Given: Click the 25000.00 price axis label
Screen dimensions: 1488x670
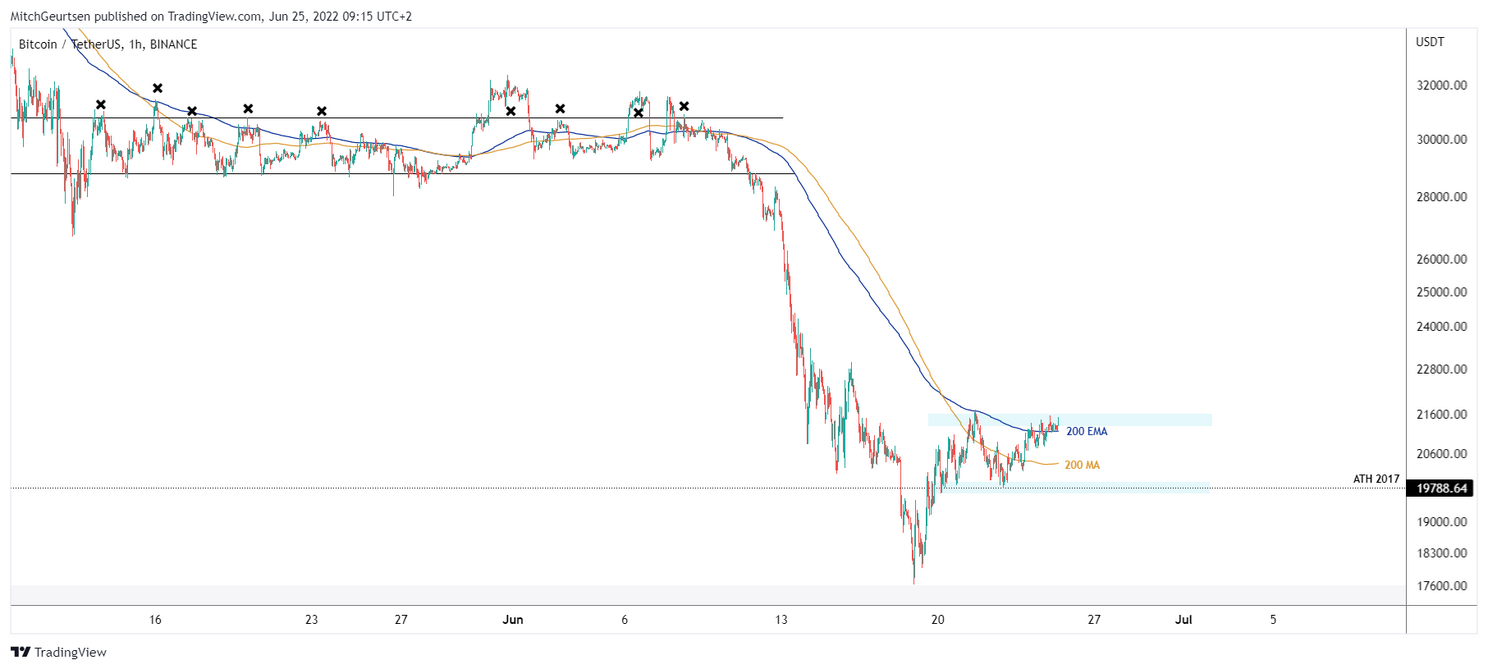Looking at the screenshot, I should 1441,293.
